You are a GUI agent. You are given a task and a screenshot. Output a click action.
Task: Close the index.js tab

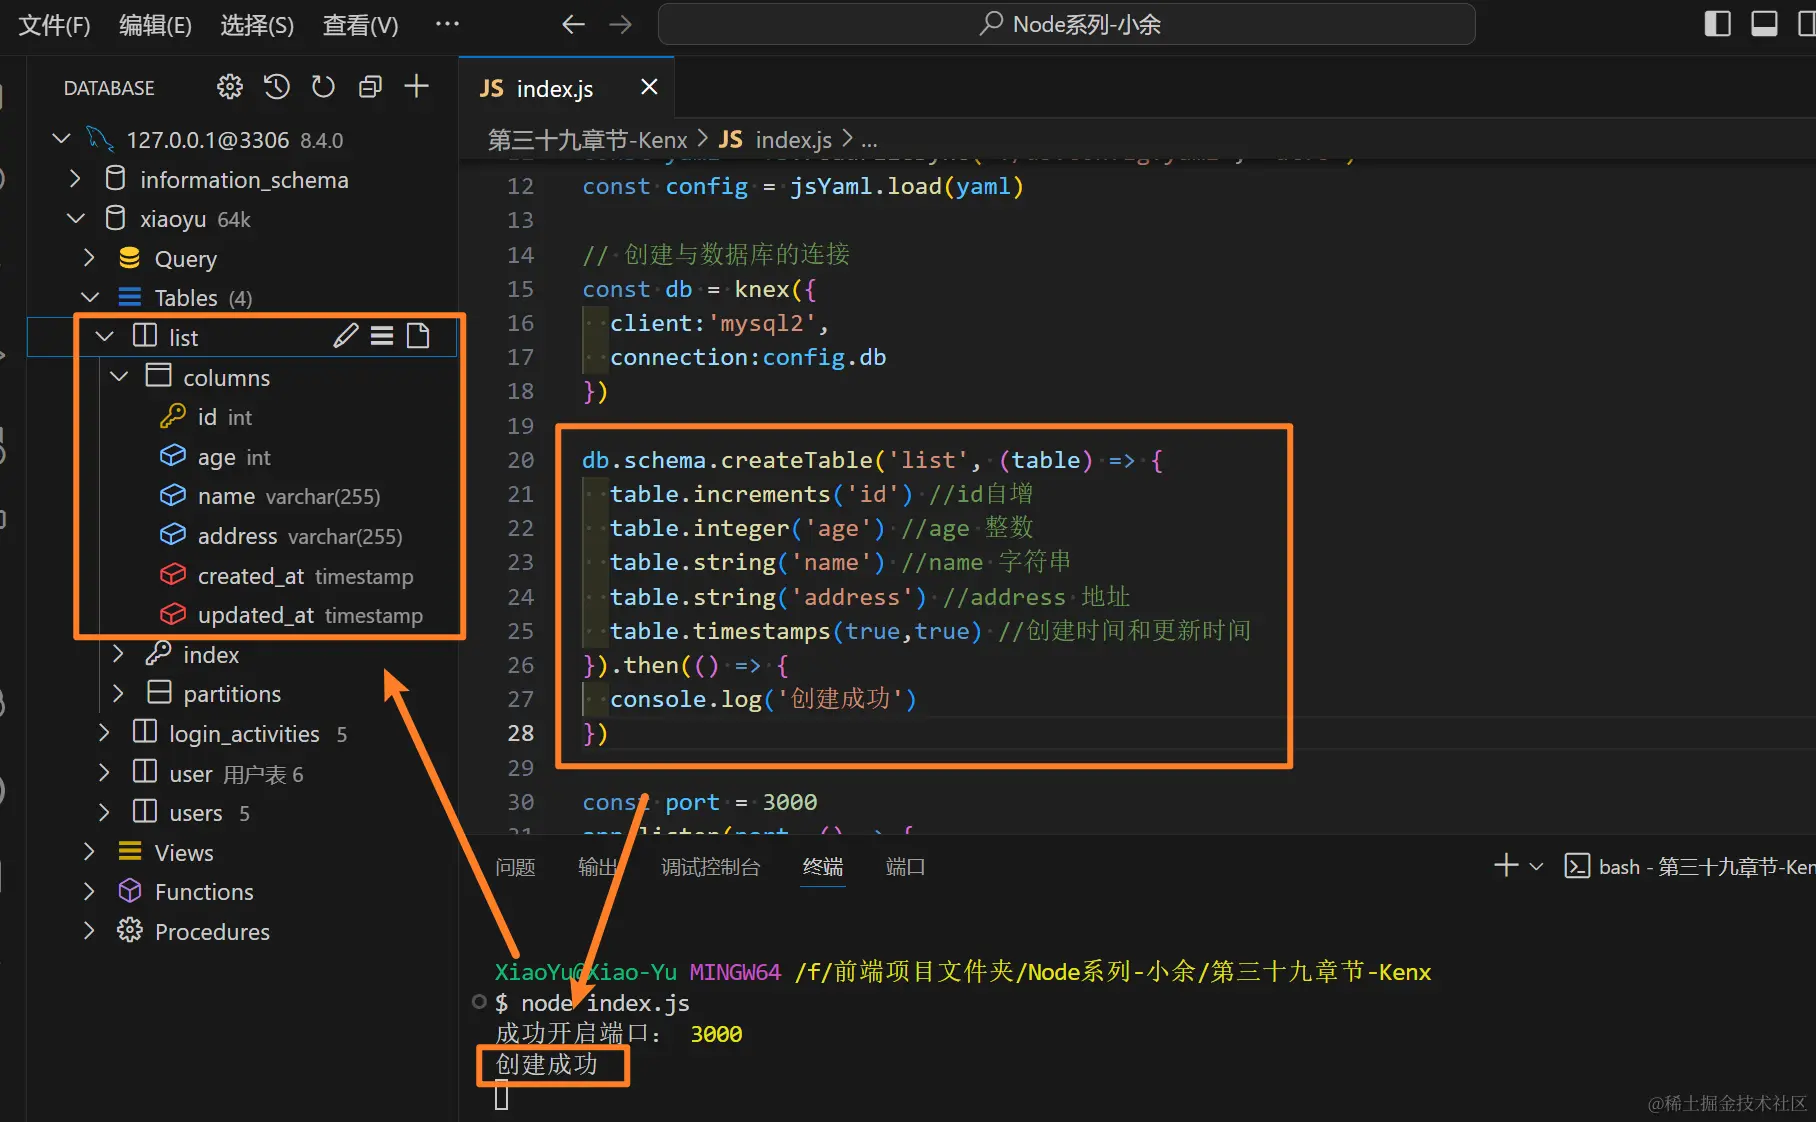[x=649, y=87]
